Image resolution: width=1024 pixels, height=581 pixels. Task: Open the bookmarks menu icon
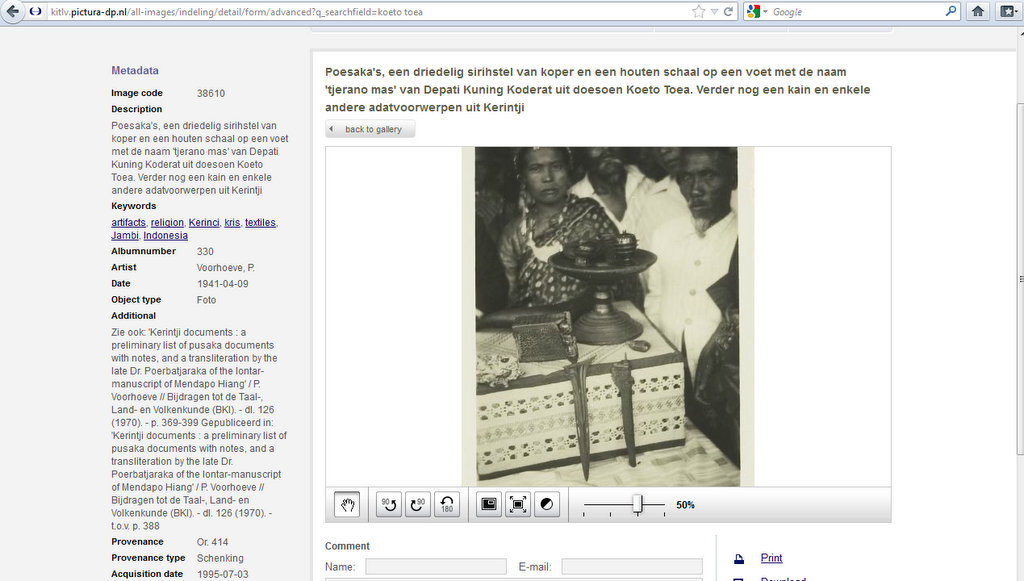tap(1008, 11)
